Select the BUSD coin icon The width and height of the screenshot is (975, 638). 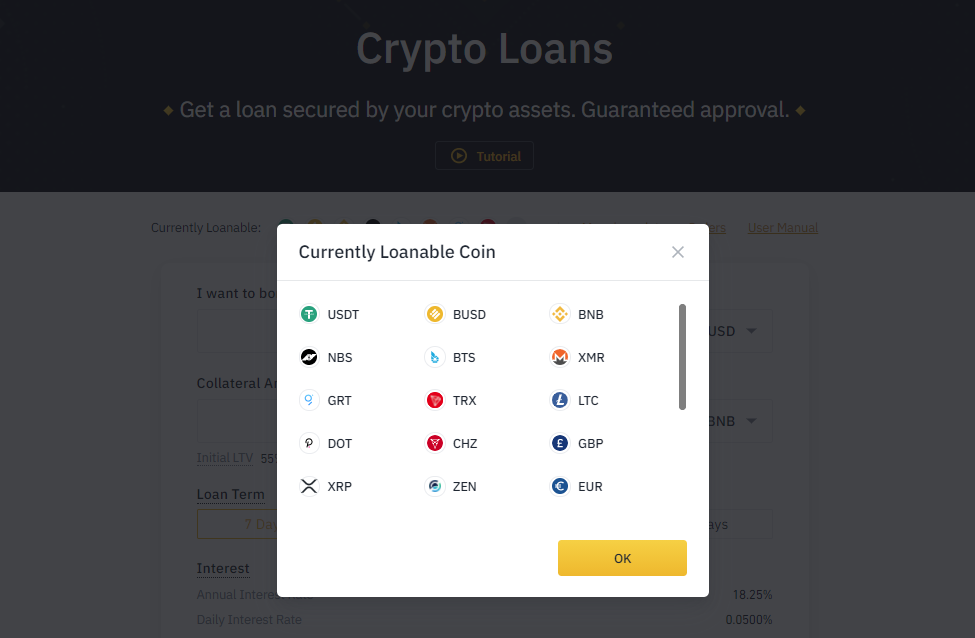434,314
